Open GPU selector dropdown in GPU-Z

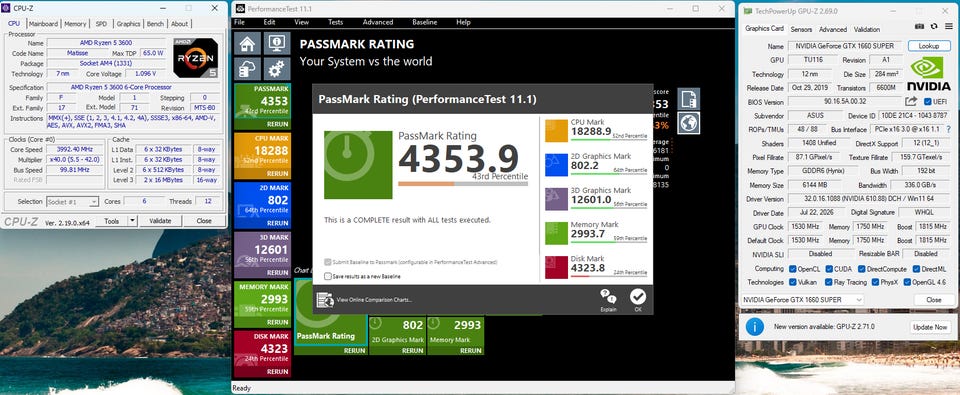pos(802,300)
